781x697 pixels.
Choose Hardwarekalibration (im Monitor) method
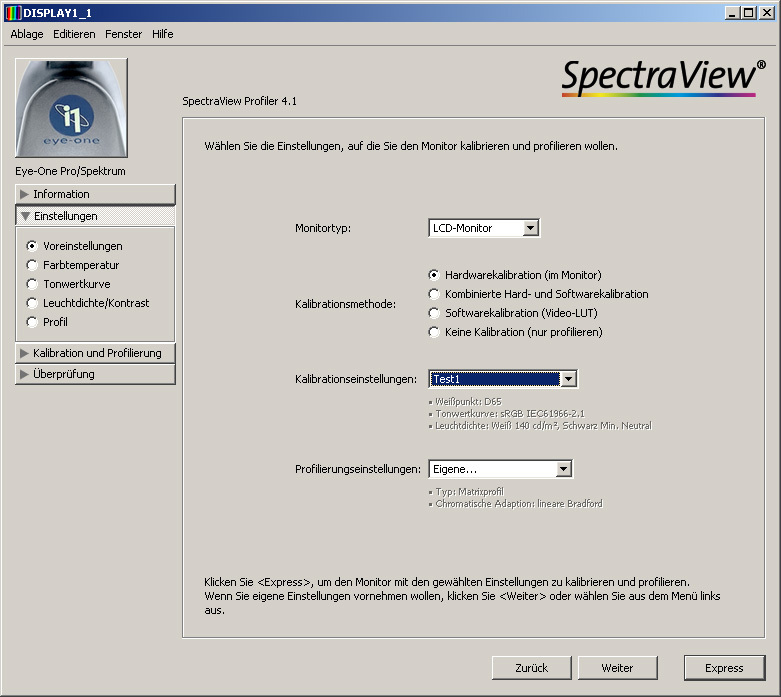515,275
